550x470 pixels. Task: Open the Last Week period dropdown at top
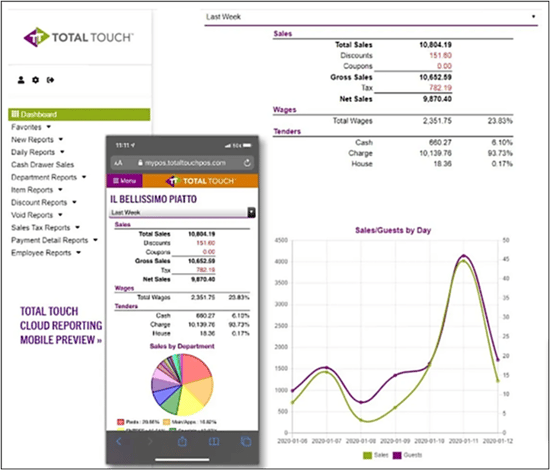point(371,17)
